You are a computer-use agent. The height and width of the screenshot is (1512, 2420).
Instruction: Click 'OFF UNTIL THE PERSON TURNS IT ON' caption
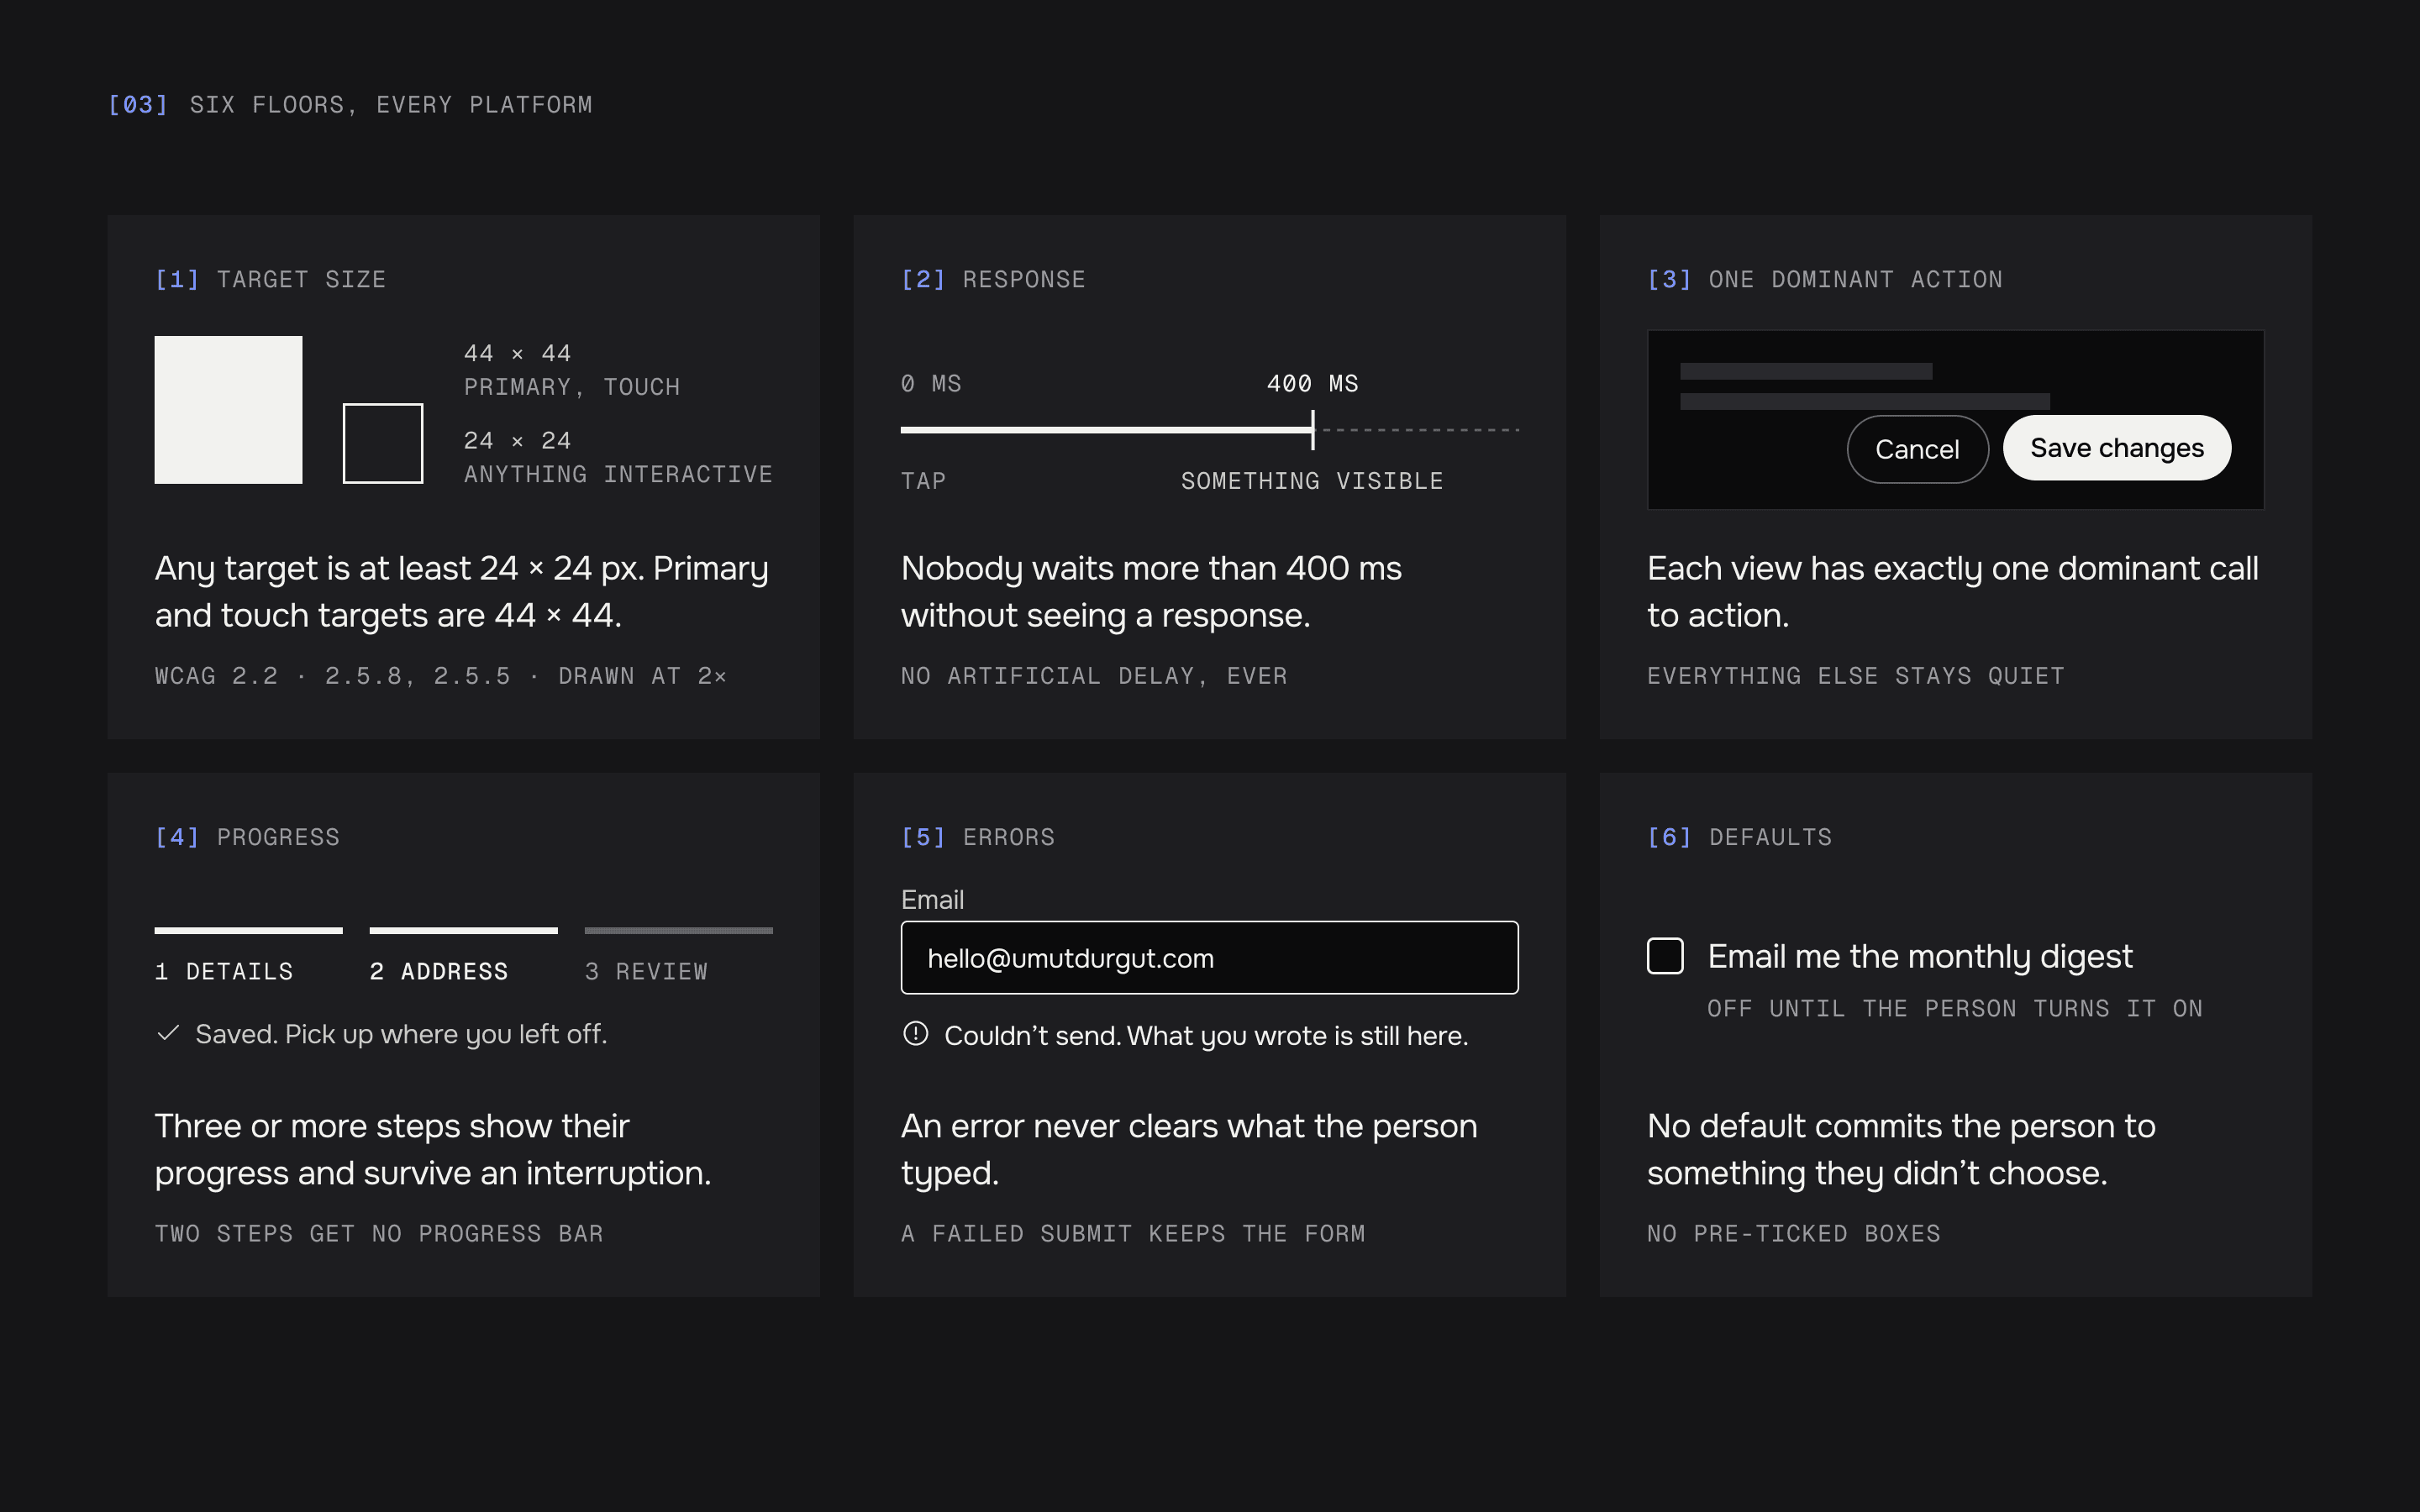[1955, 1009]
